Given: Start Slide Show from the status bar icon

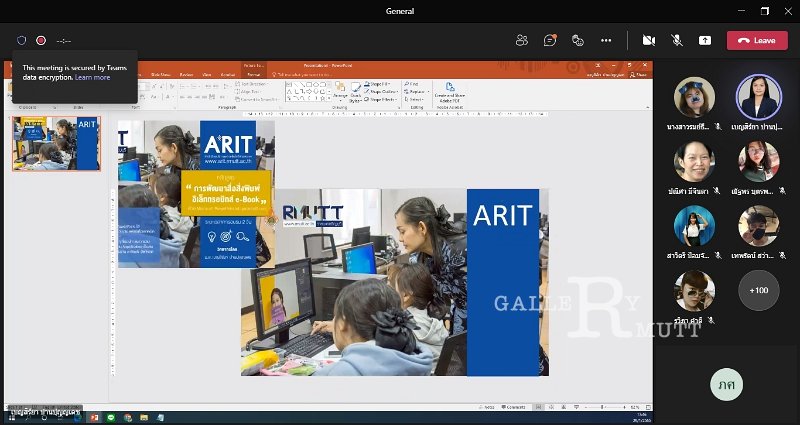Looking at the screenshot, I should [576, 407].
